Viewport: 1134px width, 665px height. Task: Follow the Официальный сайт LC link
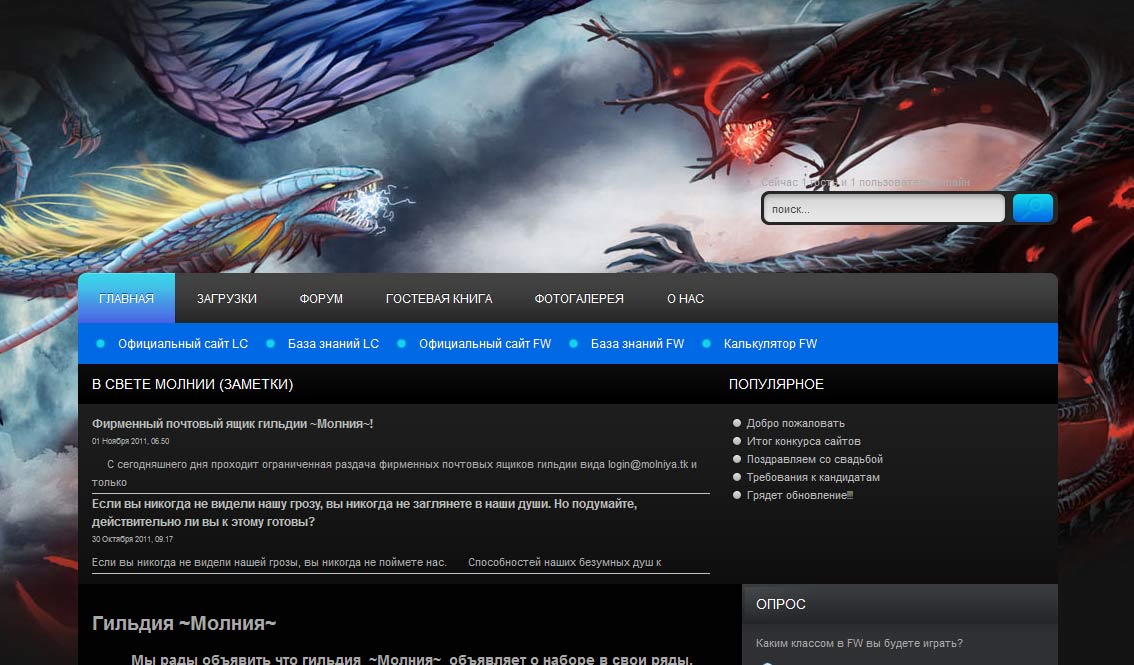pos(183,344)
